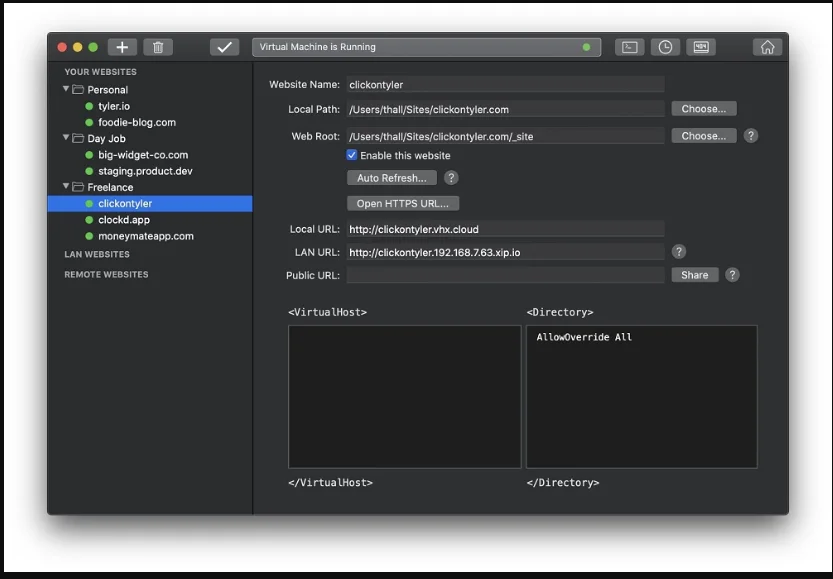This screenshot has width=833, height=579.
Task: Open the terminal console icon
Action: pos(630,47)
